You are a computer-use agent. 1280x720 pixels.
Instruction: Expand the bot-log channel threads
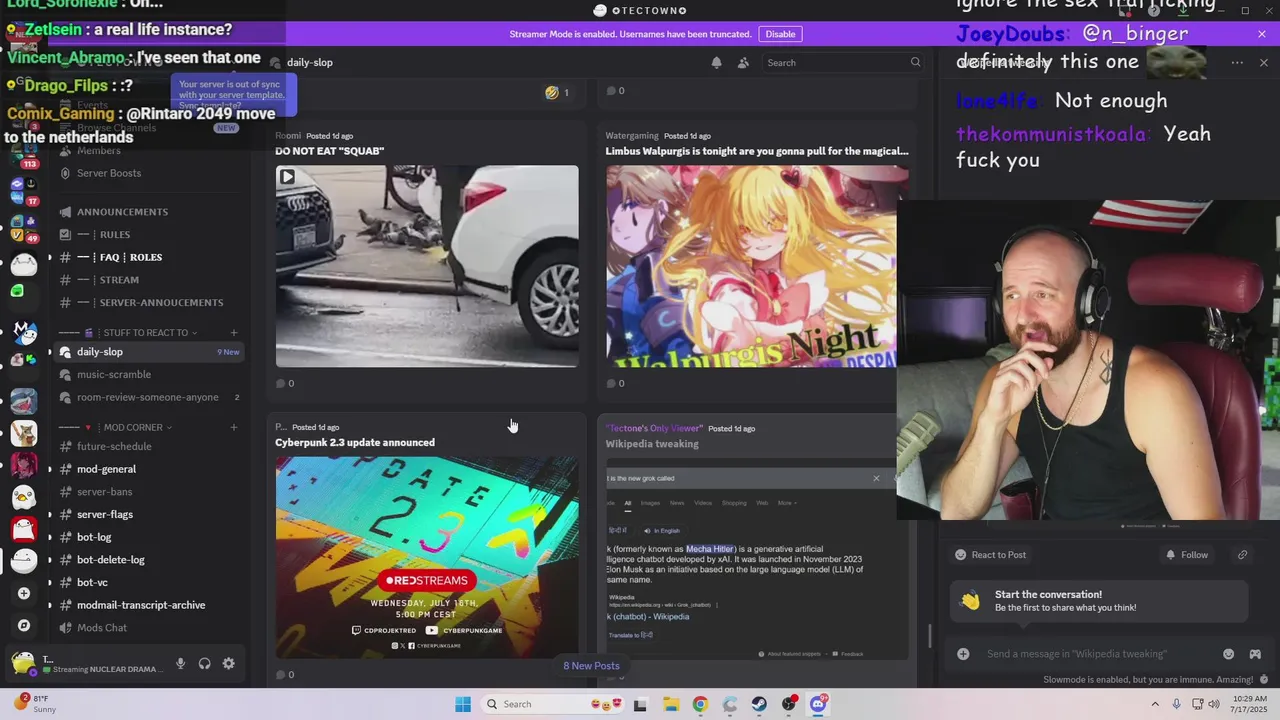(50, 537)
